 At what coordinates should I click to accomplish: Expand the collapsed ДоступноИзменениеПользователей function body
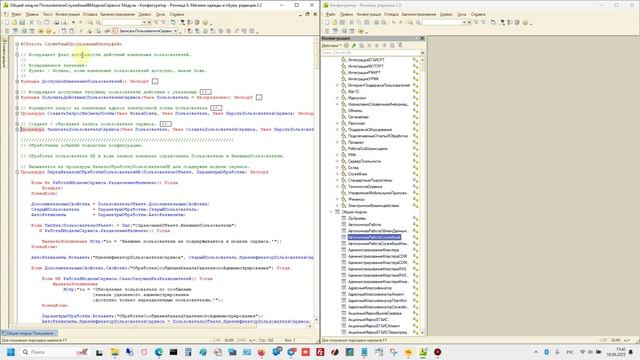coord(155,81)
